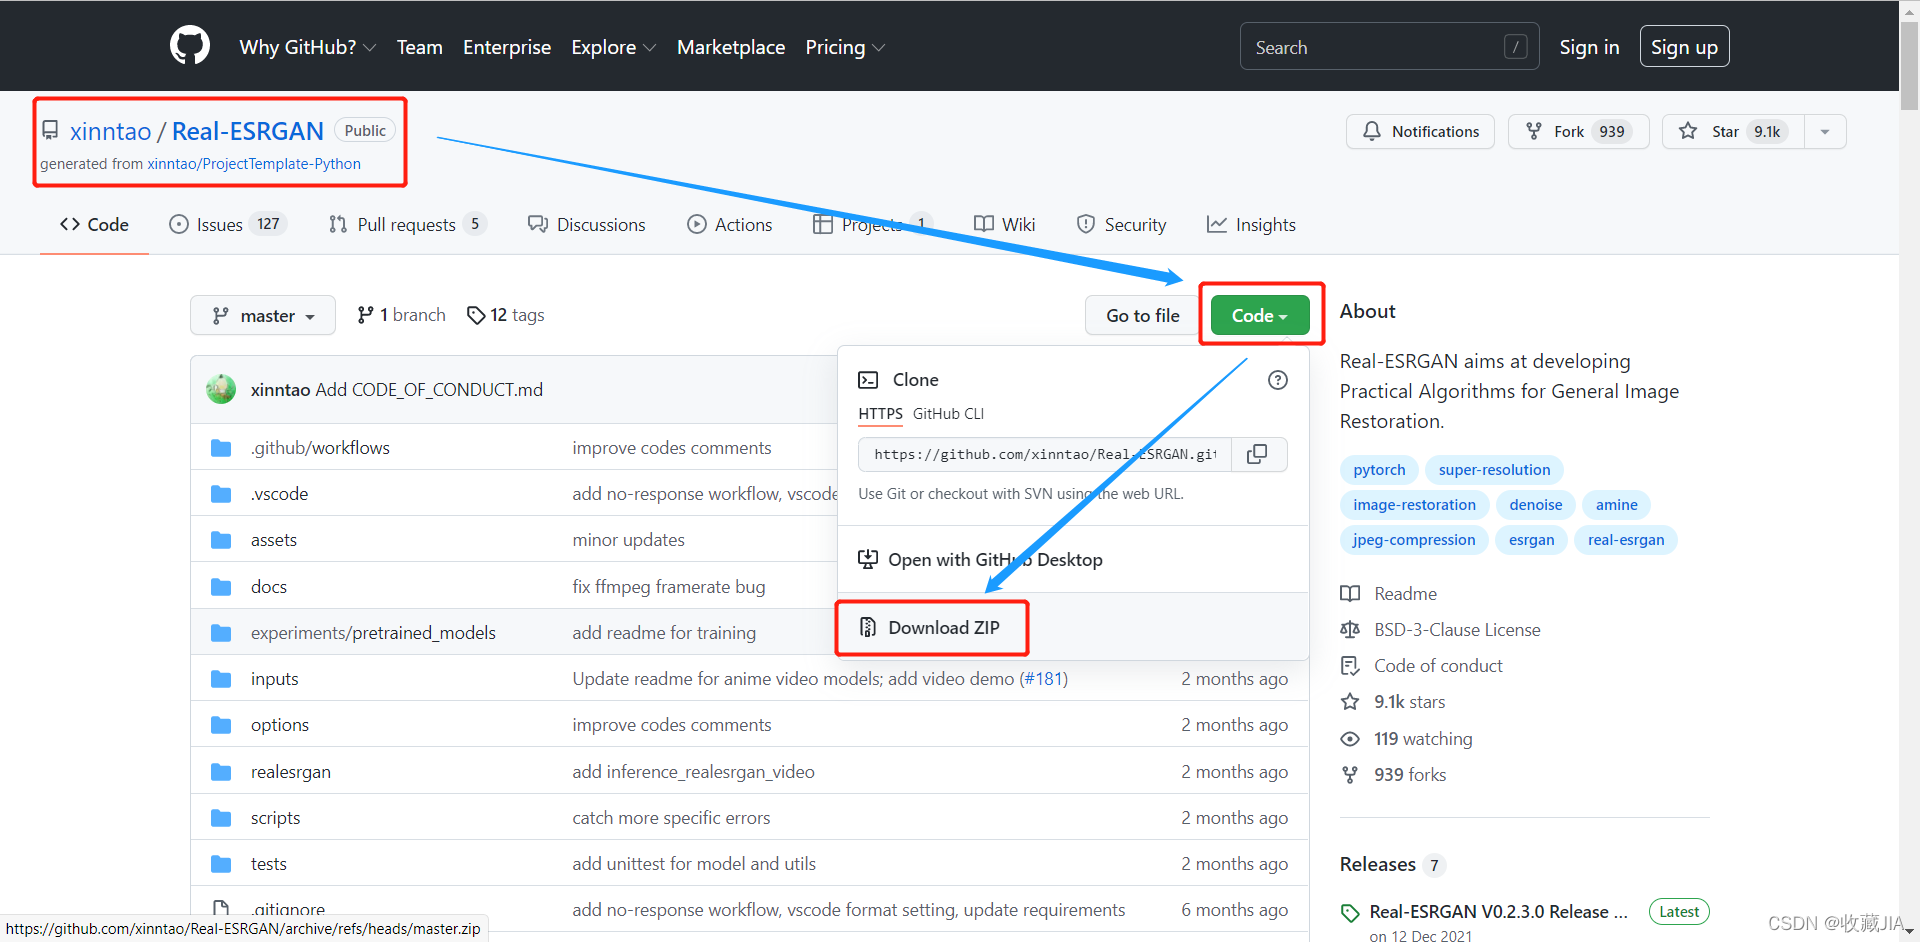Click the assets folder icon
Image resolution: width=1920 pixels, height=942 pixels.
(221, 540)
